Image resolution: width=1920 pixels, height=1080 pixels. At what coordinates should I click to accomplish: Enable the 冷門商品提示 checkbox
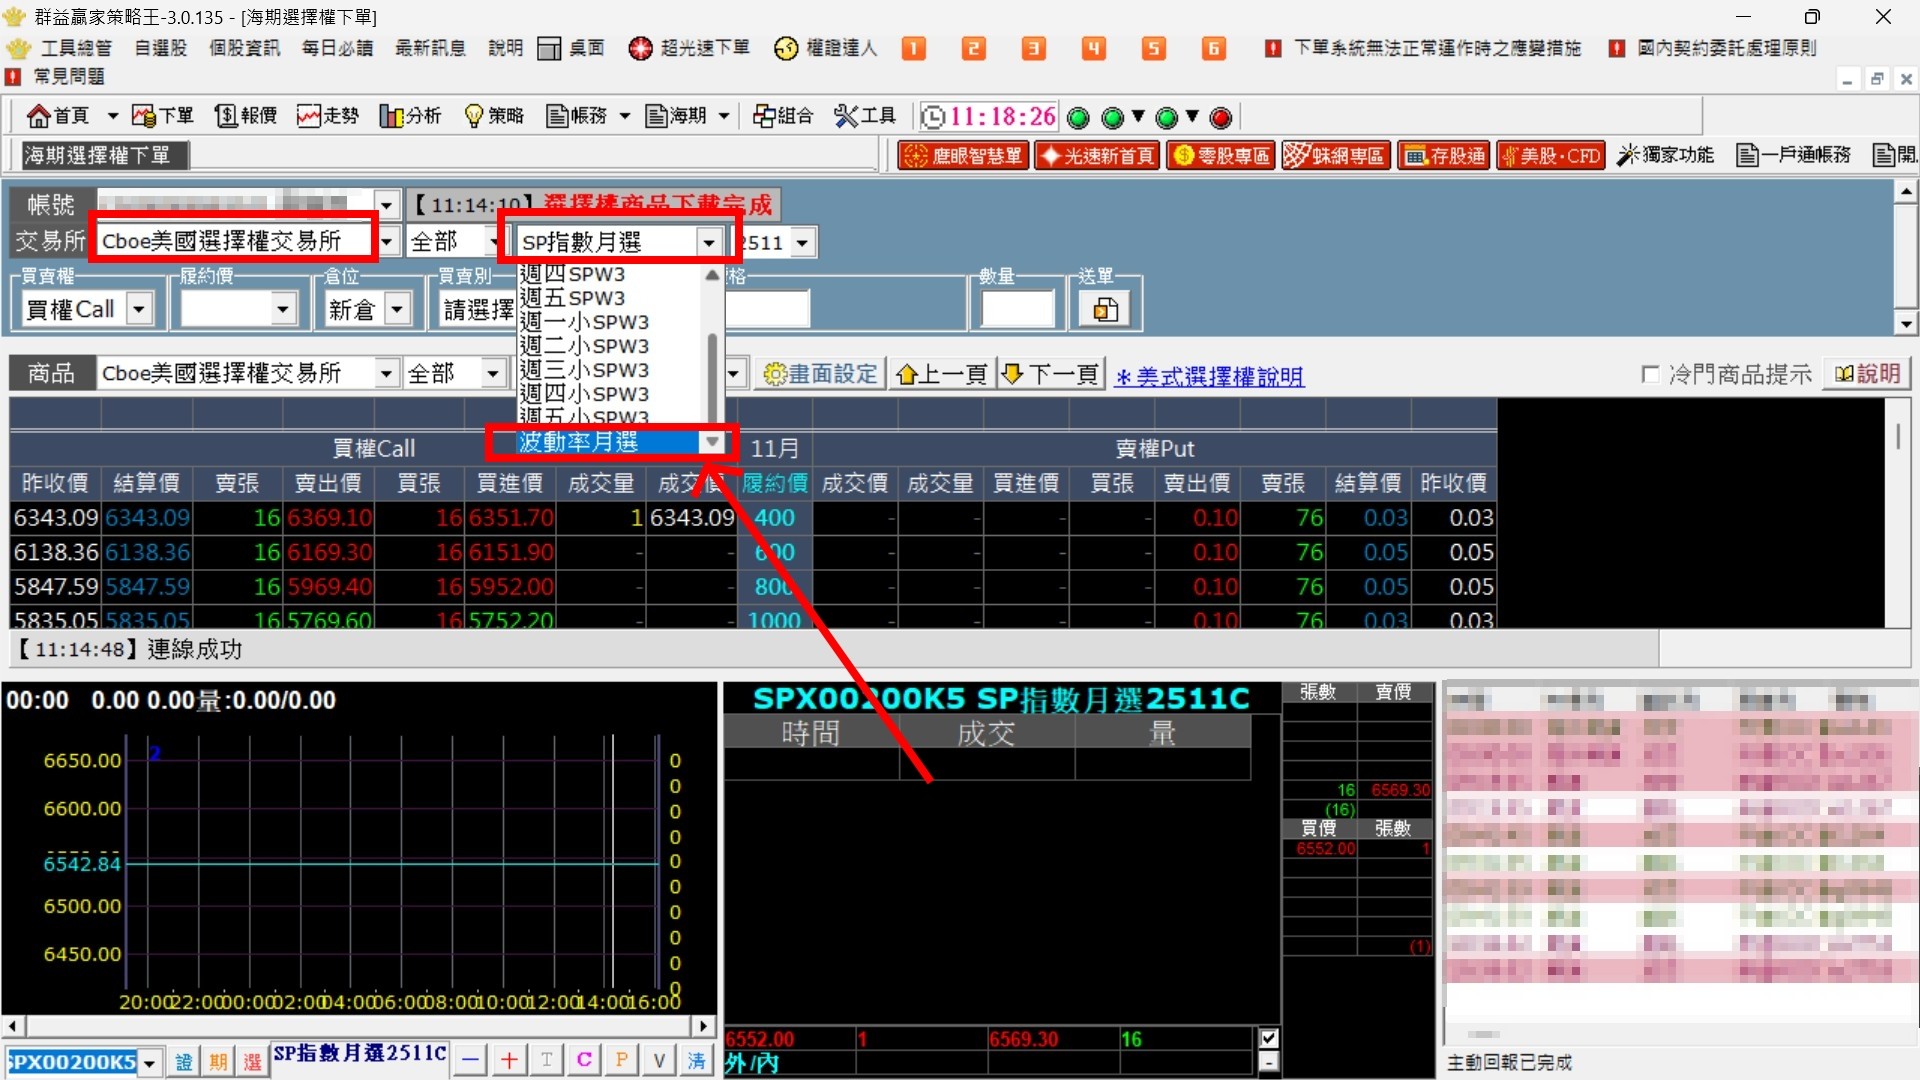(1650, 374)
